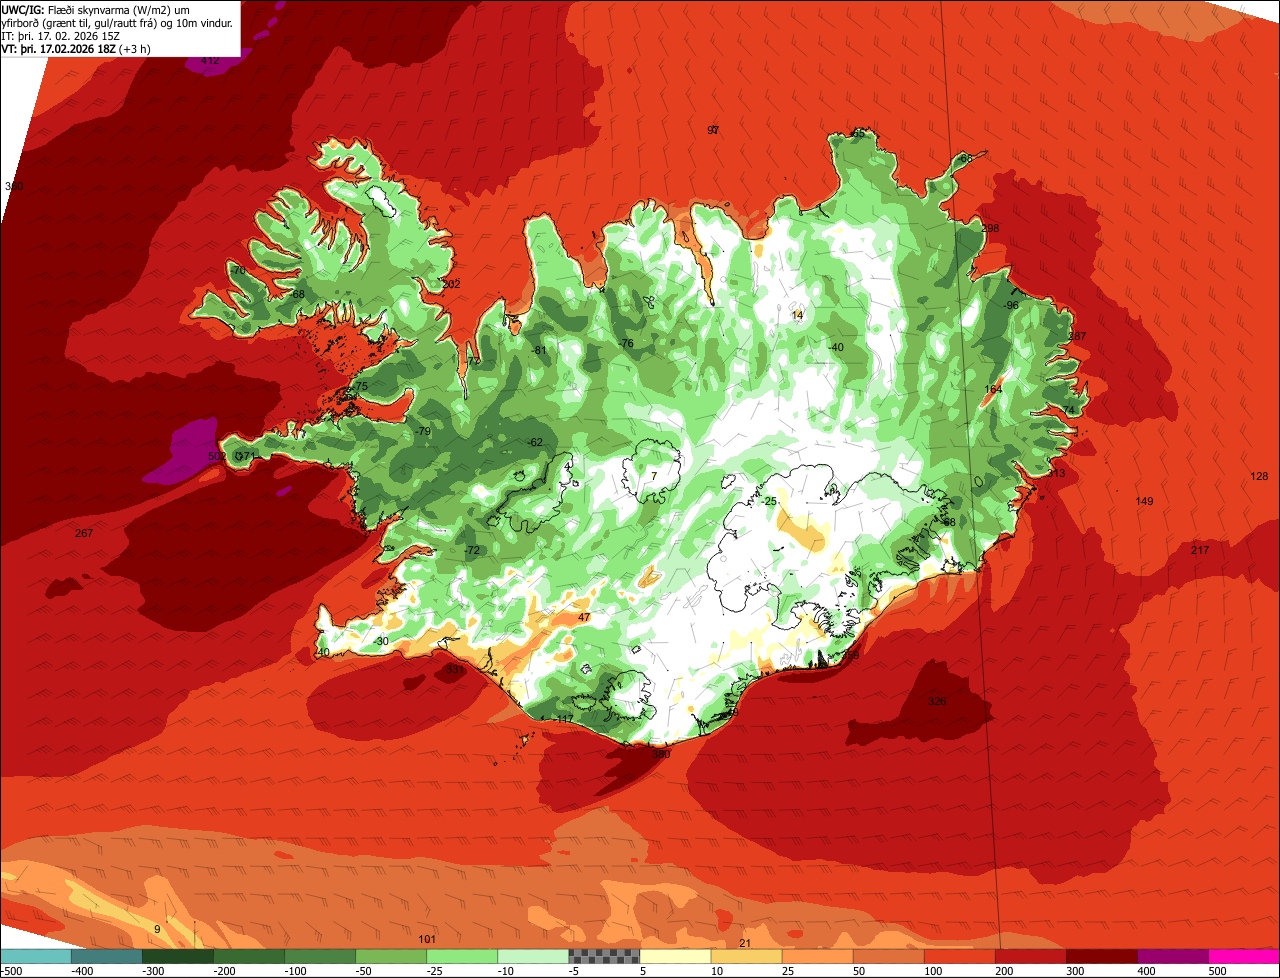Select the green swatch between -100 and -50
1280x978 pixels.
point(320,956)
